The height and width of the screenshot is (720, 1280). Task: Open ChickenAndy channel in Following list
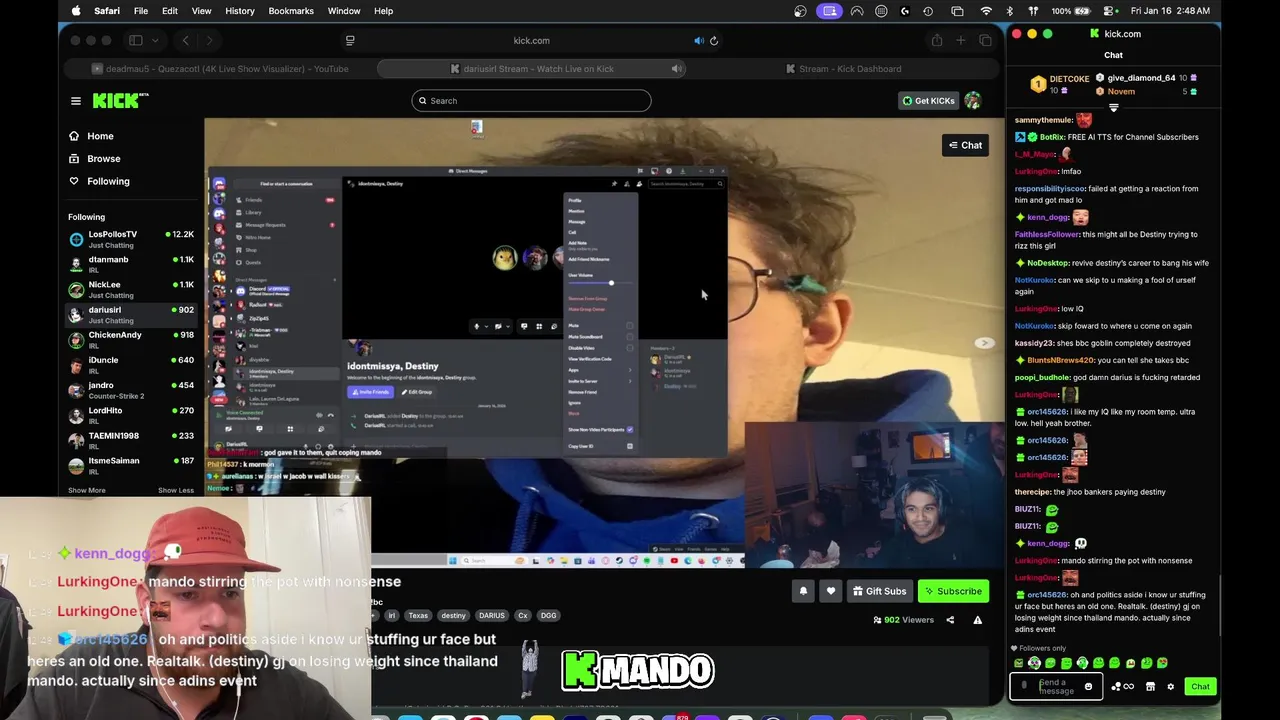131,339
